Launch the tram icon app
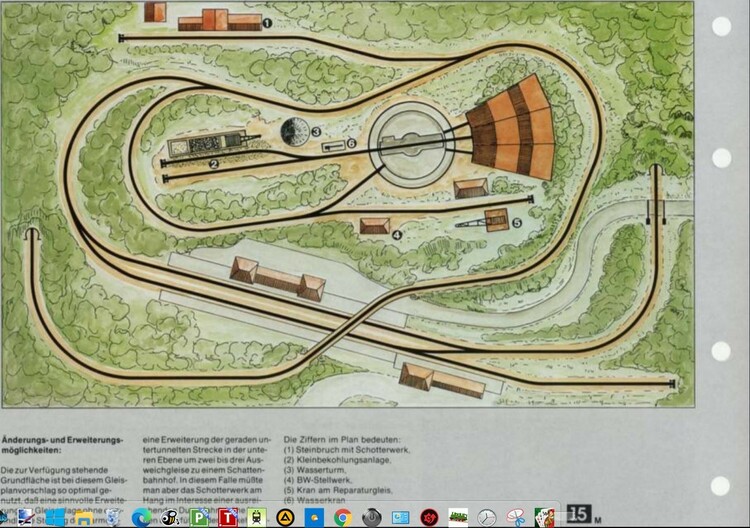The image size is (750, 528). tap(257, 517)
